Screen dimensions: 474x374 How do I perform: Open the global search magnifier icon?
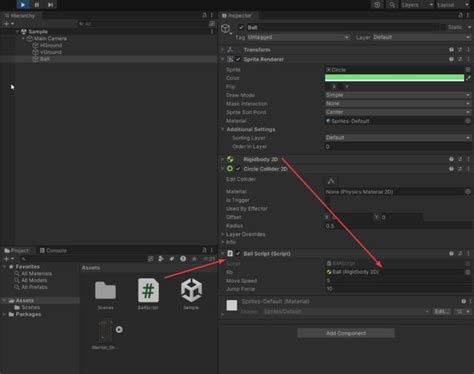[392, 5]
